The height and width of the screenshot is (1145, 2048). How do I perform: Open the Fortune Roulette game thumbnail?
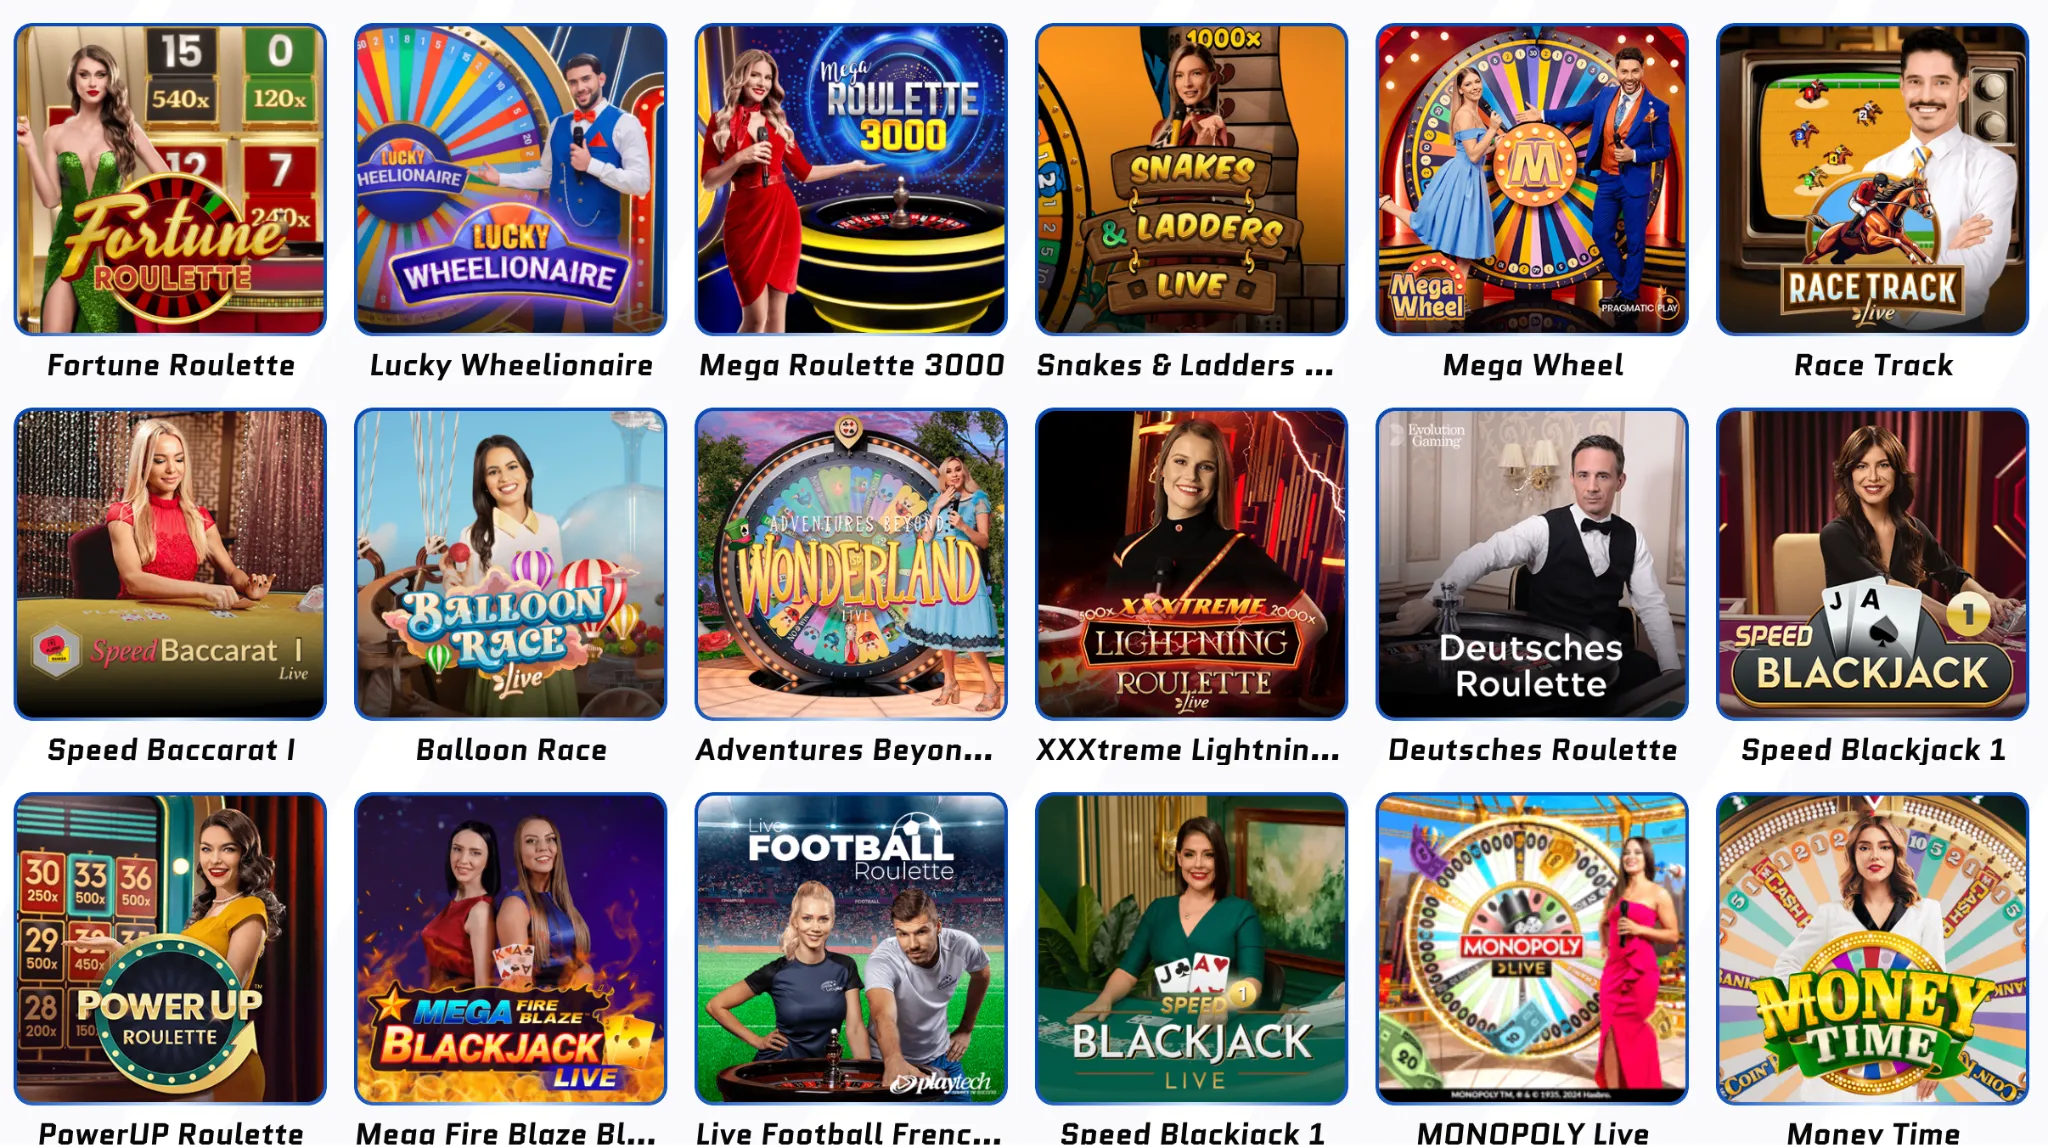click(170, 180)
